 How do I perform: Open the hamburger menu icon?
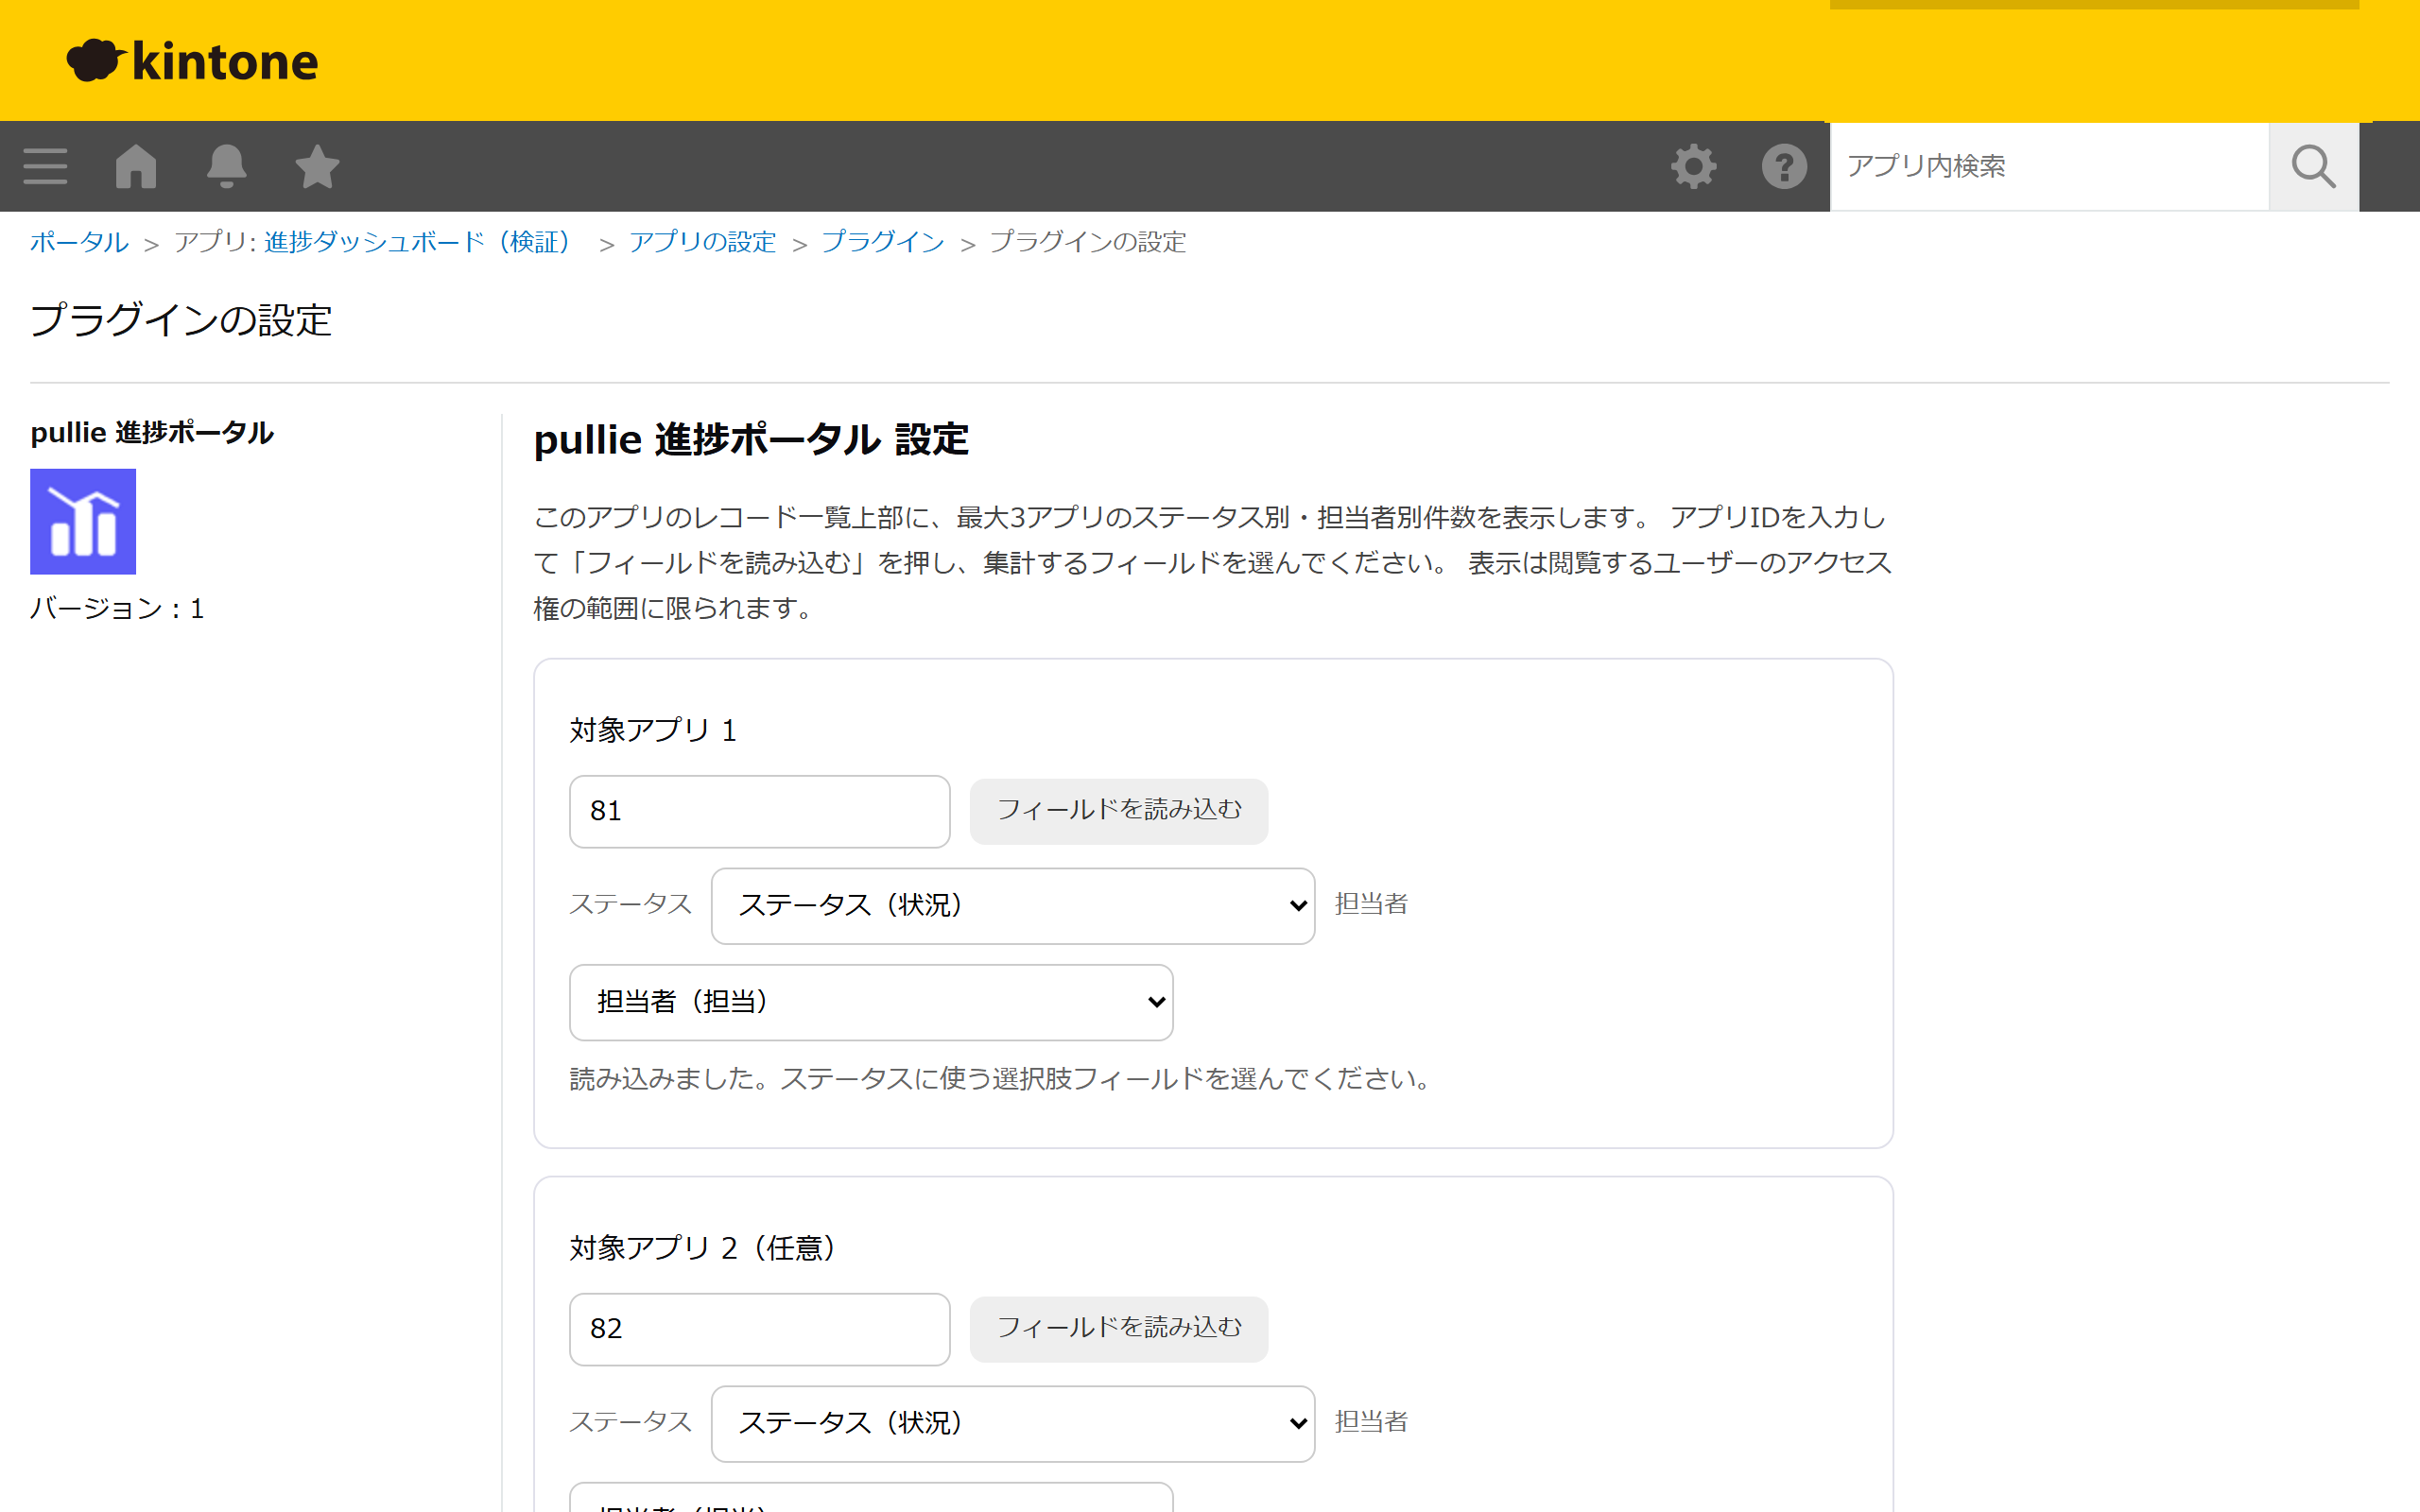click(x=45, y=166)
